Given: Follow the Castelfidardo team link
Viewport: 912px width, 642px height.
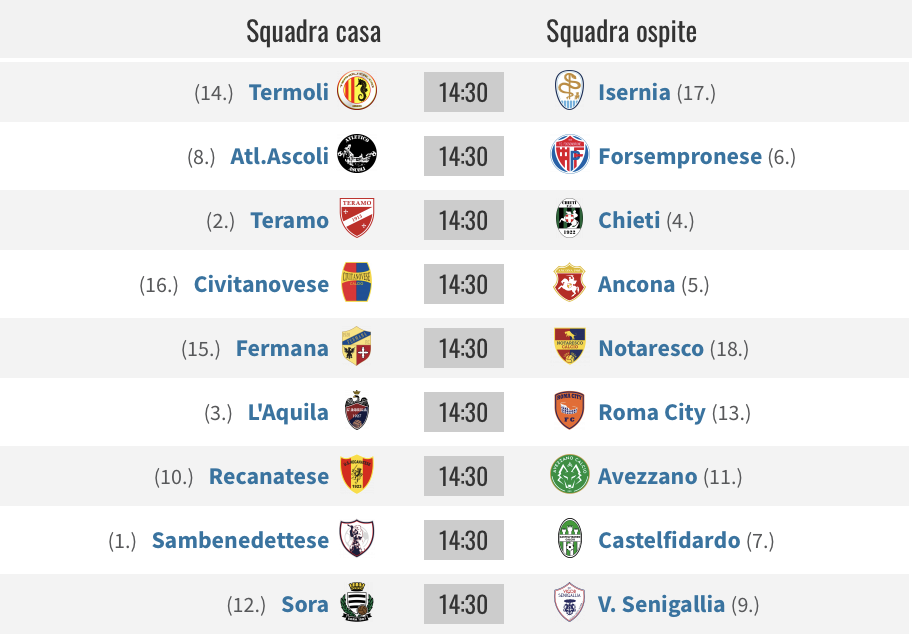Looking at the screenshot, I should tap(669, 541).
